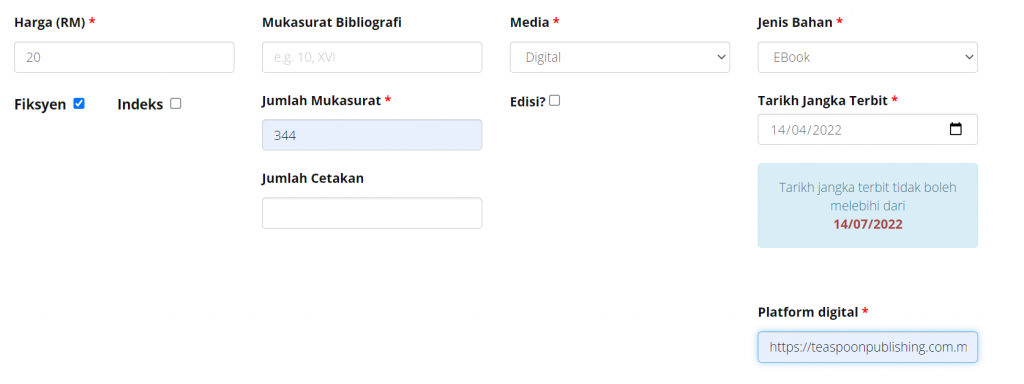This screenshot has height=384, width=1024.
Task: Click the red 14/07/2022 deadline text
Action: [x=867, y=225]
